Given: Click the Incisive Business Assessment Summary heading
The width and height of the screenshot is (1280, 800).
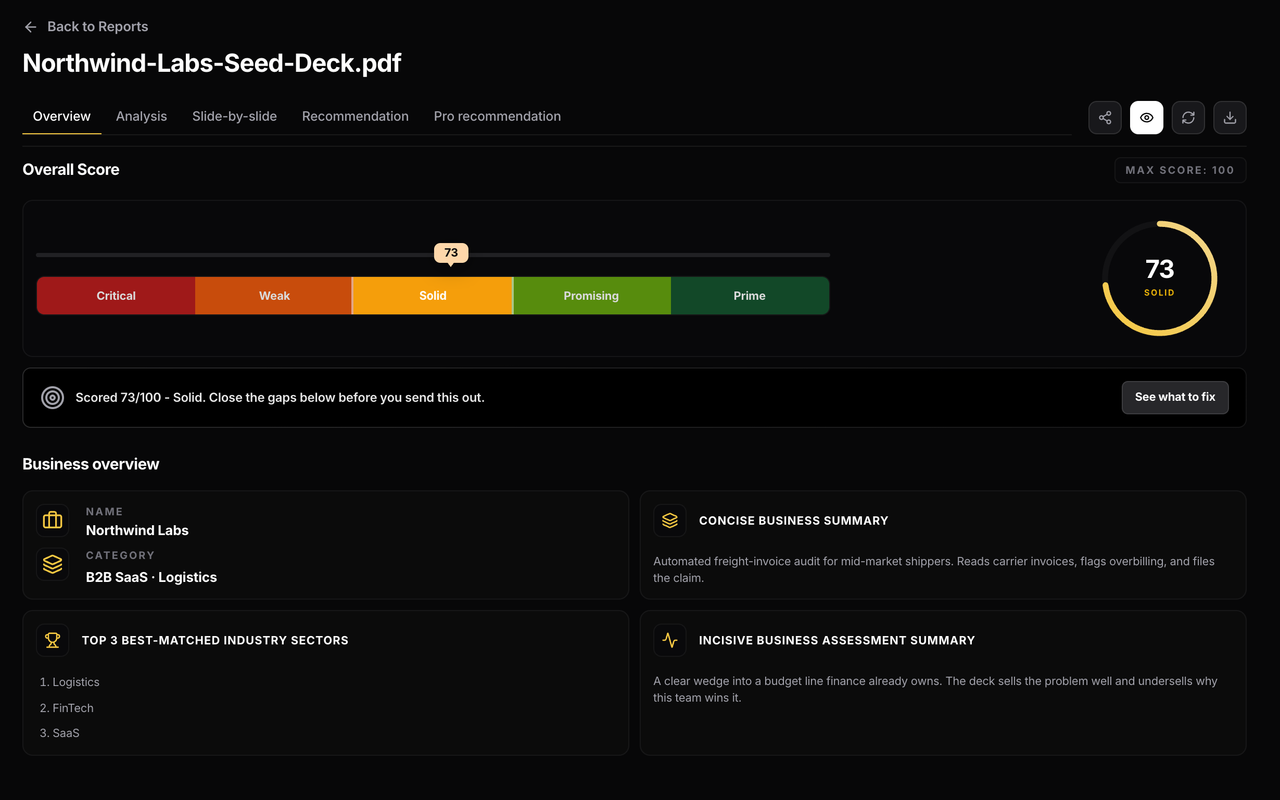Looking at the screenshot, I should pyautogui.click(x=837, y=640).
